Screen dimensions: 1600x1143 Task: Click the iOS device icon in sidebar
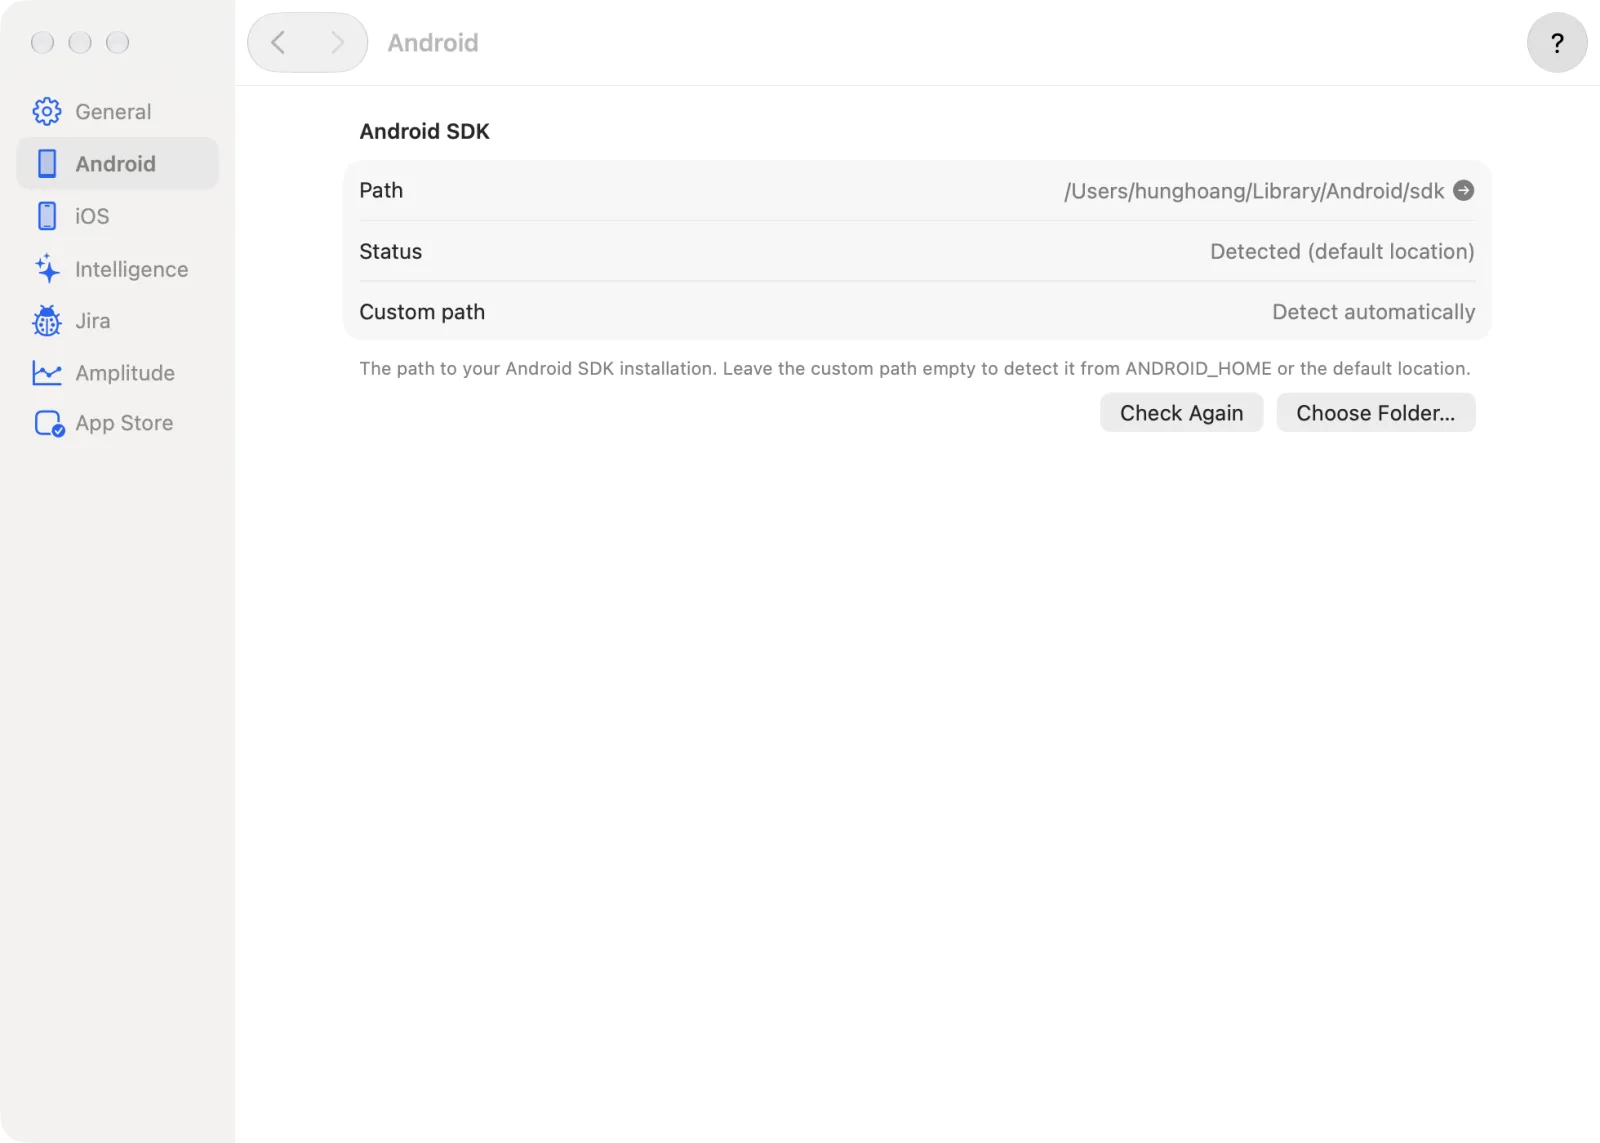point(47,216)
